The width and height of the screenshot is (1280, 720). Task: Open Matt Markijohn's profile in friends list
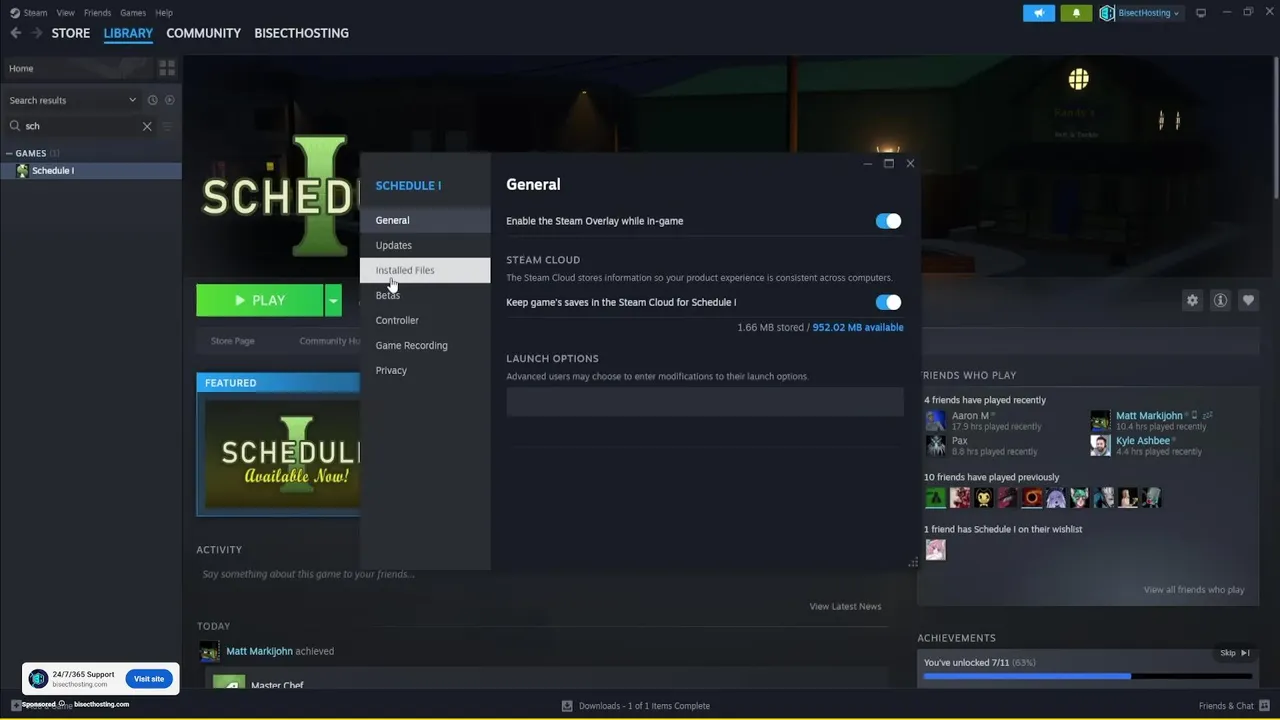click(x=1149, y=415)
